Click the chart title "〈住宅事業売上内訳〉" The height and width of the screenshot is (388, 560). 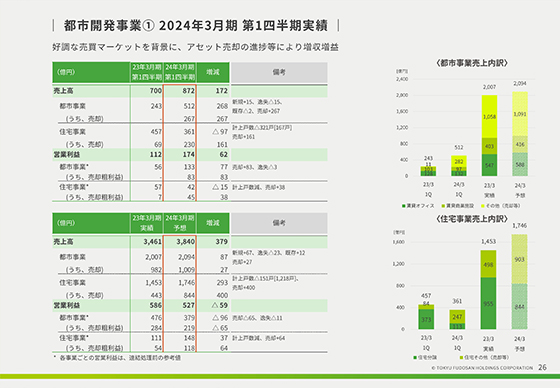[472, 219]
